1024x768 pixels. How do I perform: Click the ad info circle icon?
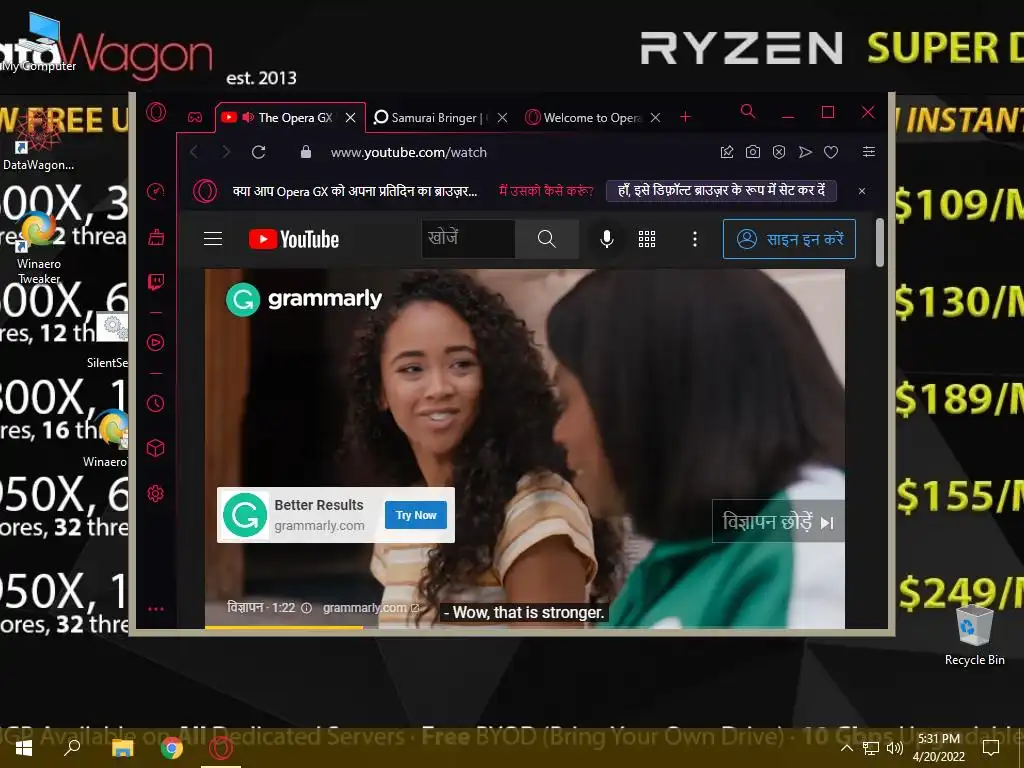306,608
